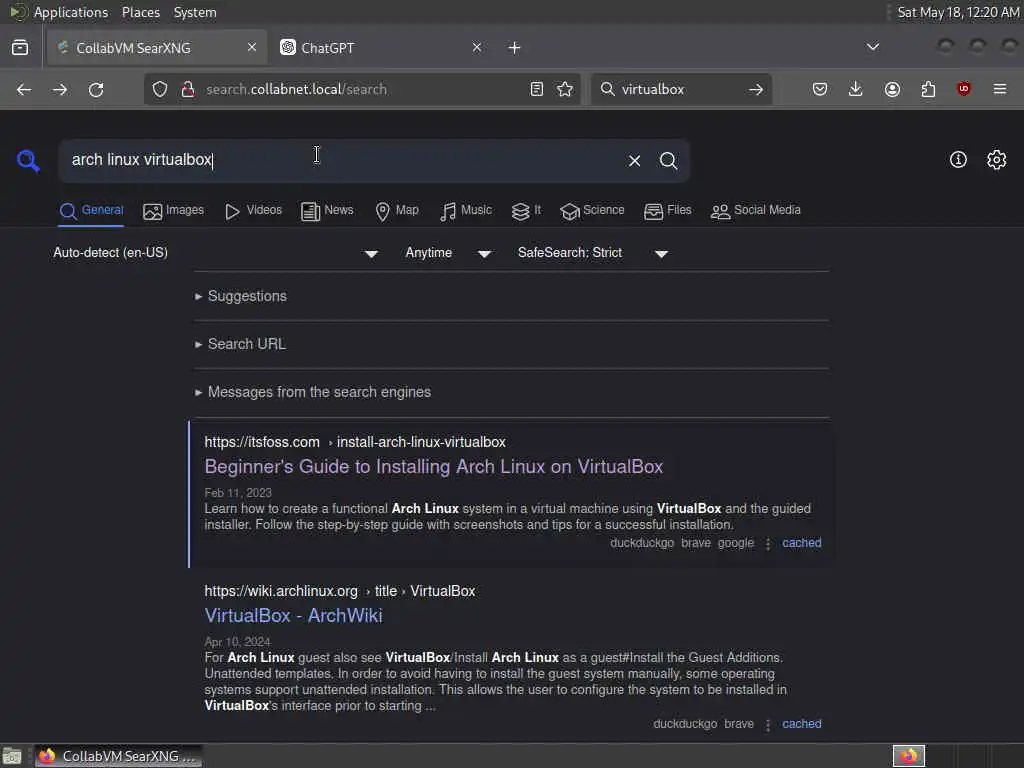
Task: Select the General search category
Action: (x=91, y=211)
